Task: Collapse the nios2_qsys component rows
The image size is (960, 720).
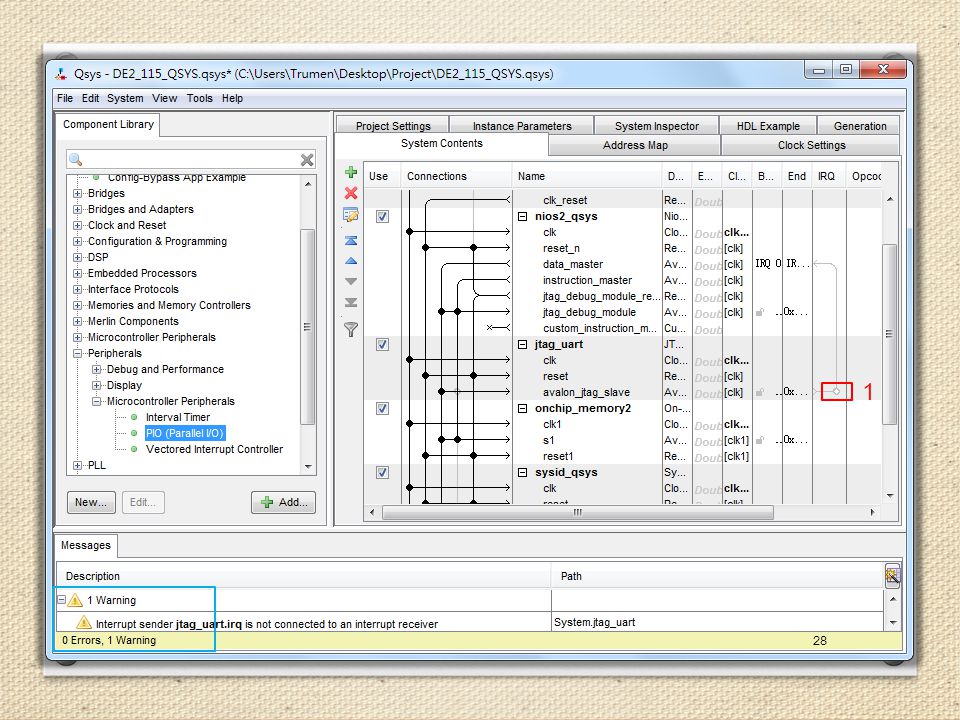Action: [522, 216]
